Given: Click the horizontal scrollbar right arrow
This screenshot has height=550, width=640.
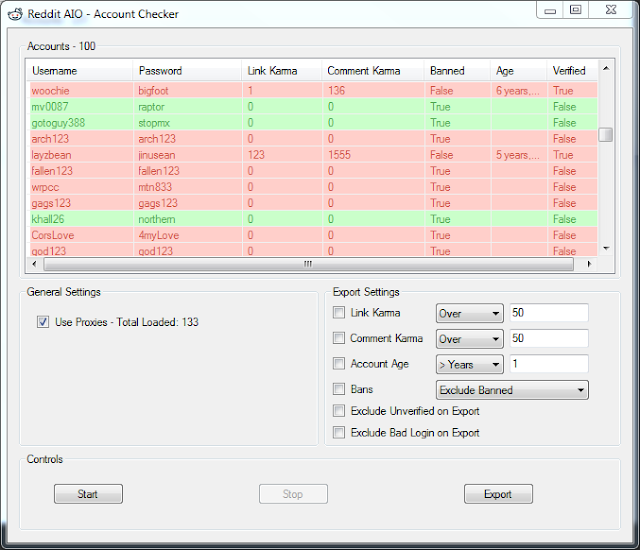Looking at the screenshot, I should [589, 264].
